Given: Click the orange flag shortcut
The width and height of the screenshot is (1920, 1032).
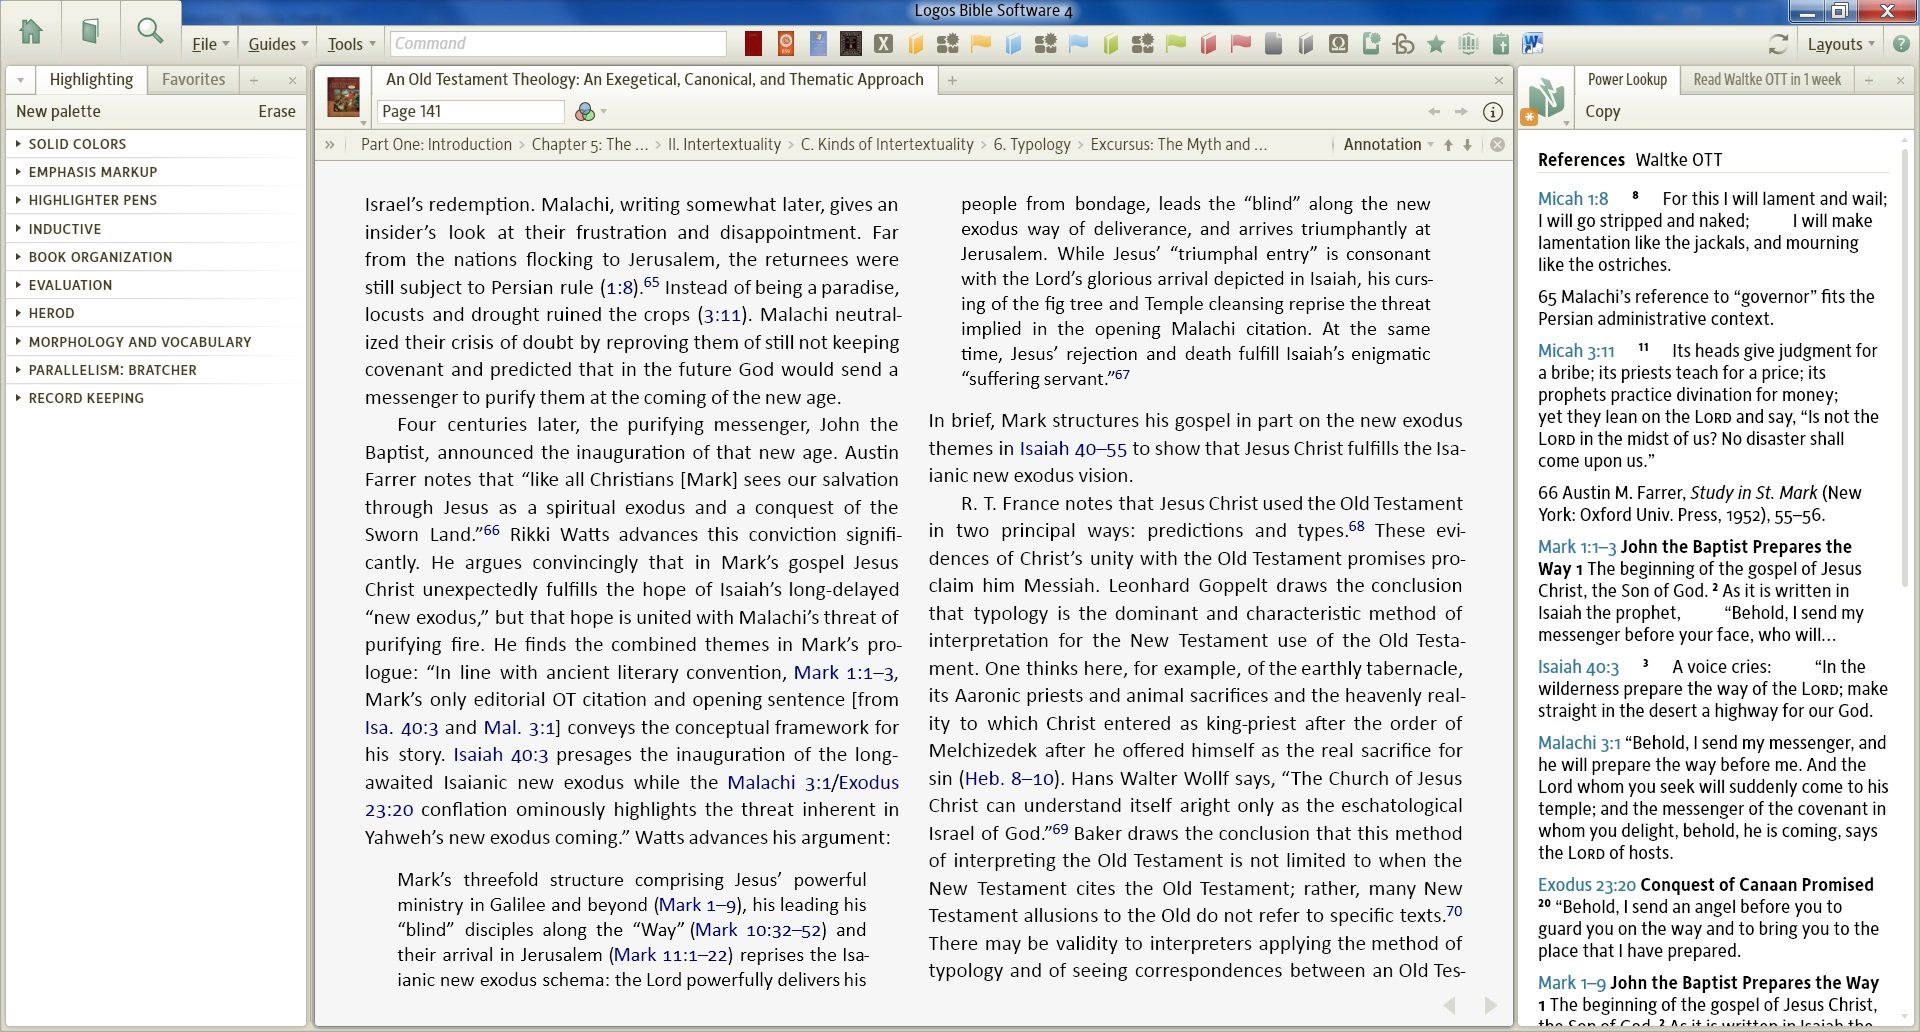Looking at the screenshot, I should pyautogui.click(x=981, y=43).
